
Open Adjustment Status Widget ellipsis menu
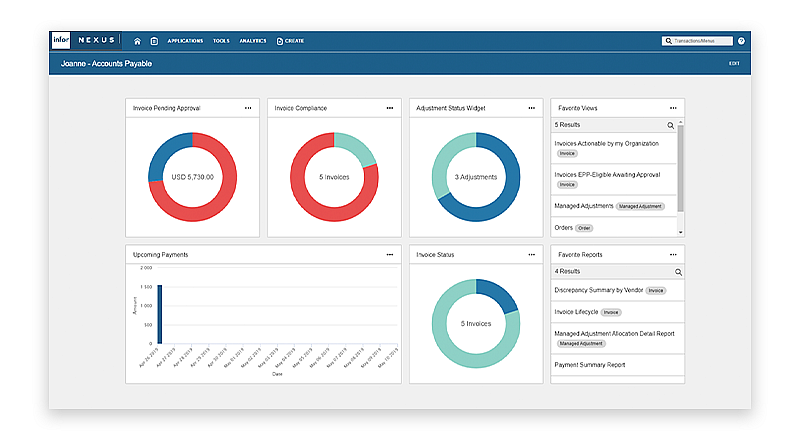(532, 108)
